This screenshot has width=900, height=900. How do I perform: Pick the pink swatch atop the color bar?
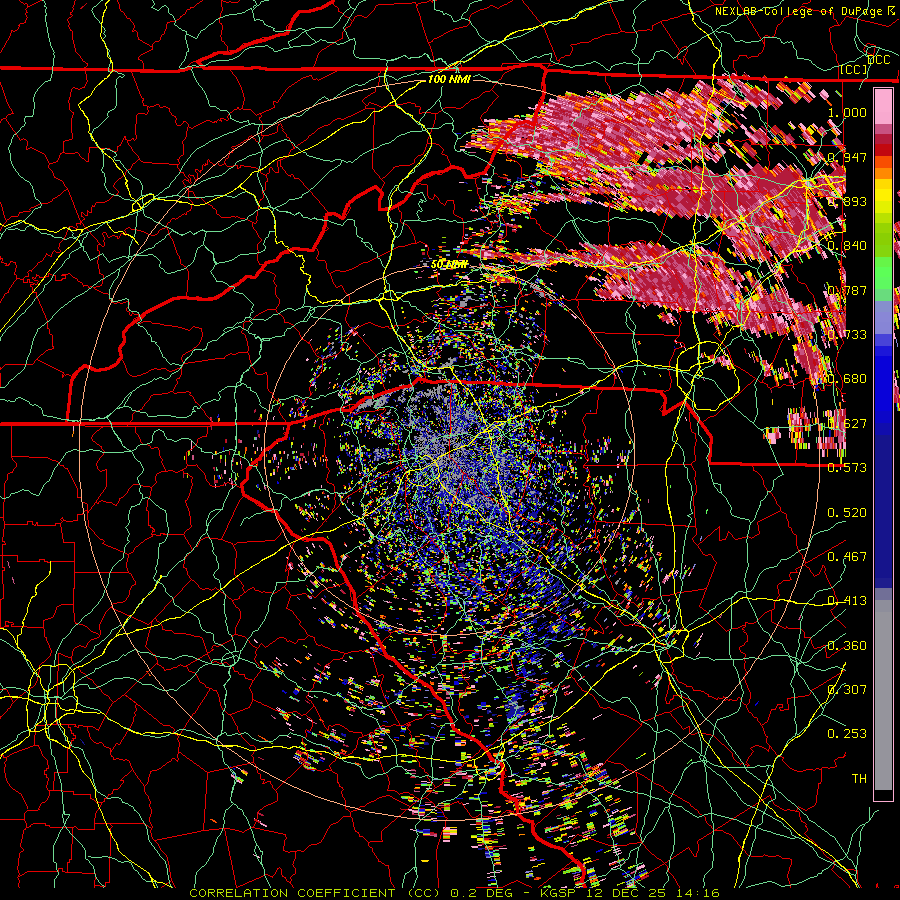click(x=883, y=107)
